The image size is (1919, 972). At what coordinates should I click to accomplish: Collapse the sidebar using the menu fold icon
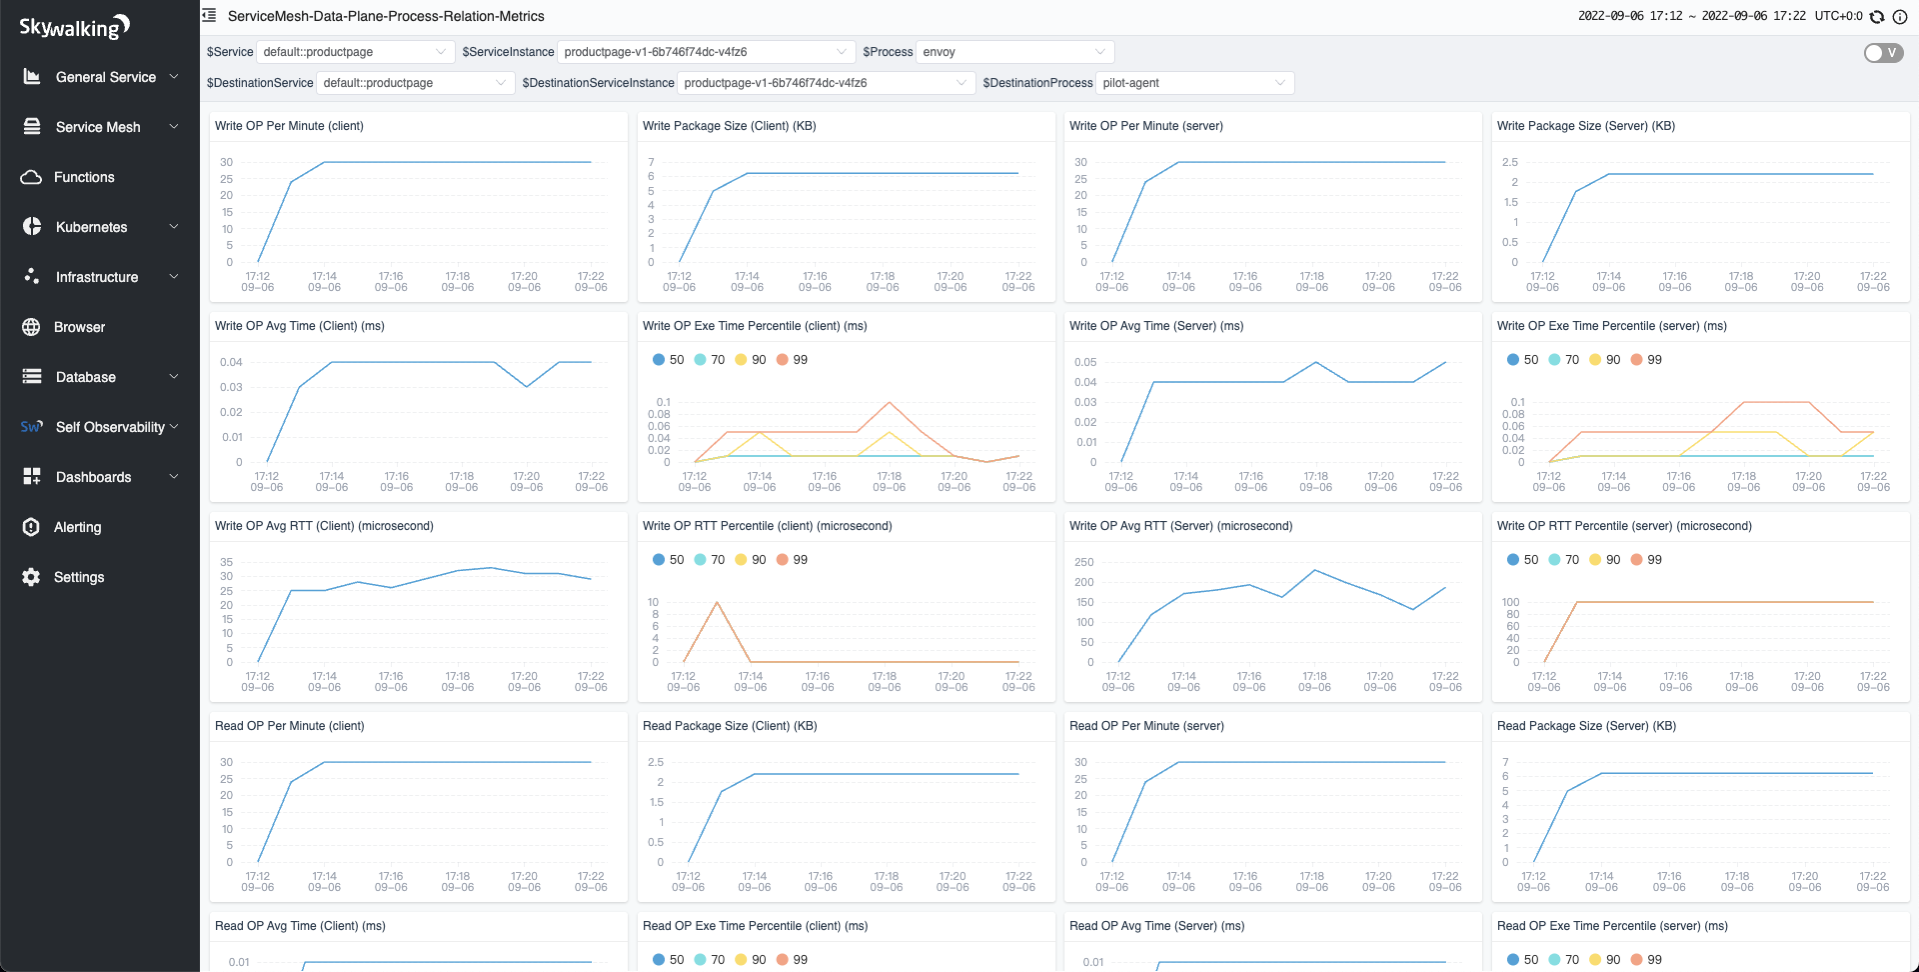pyautogui.click(x=209, y=16)
